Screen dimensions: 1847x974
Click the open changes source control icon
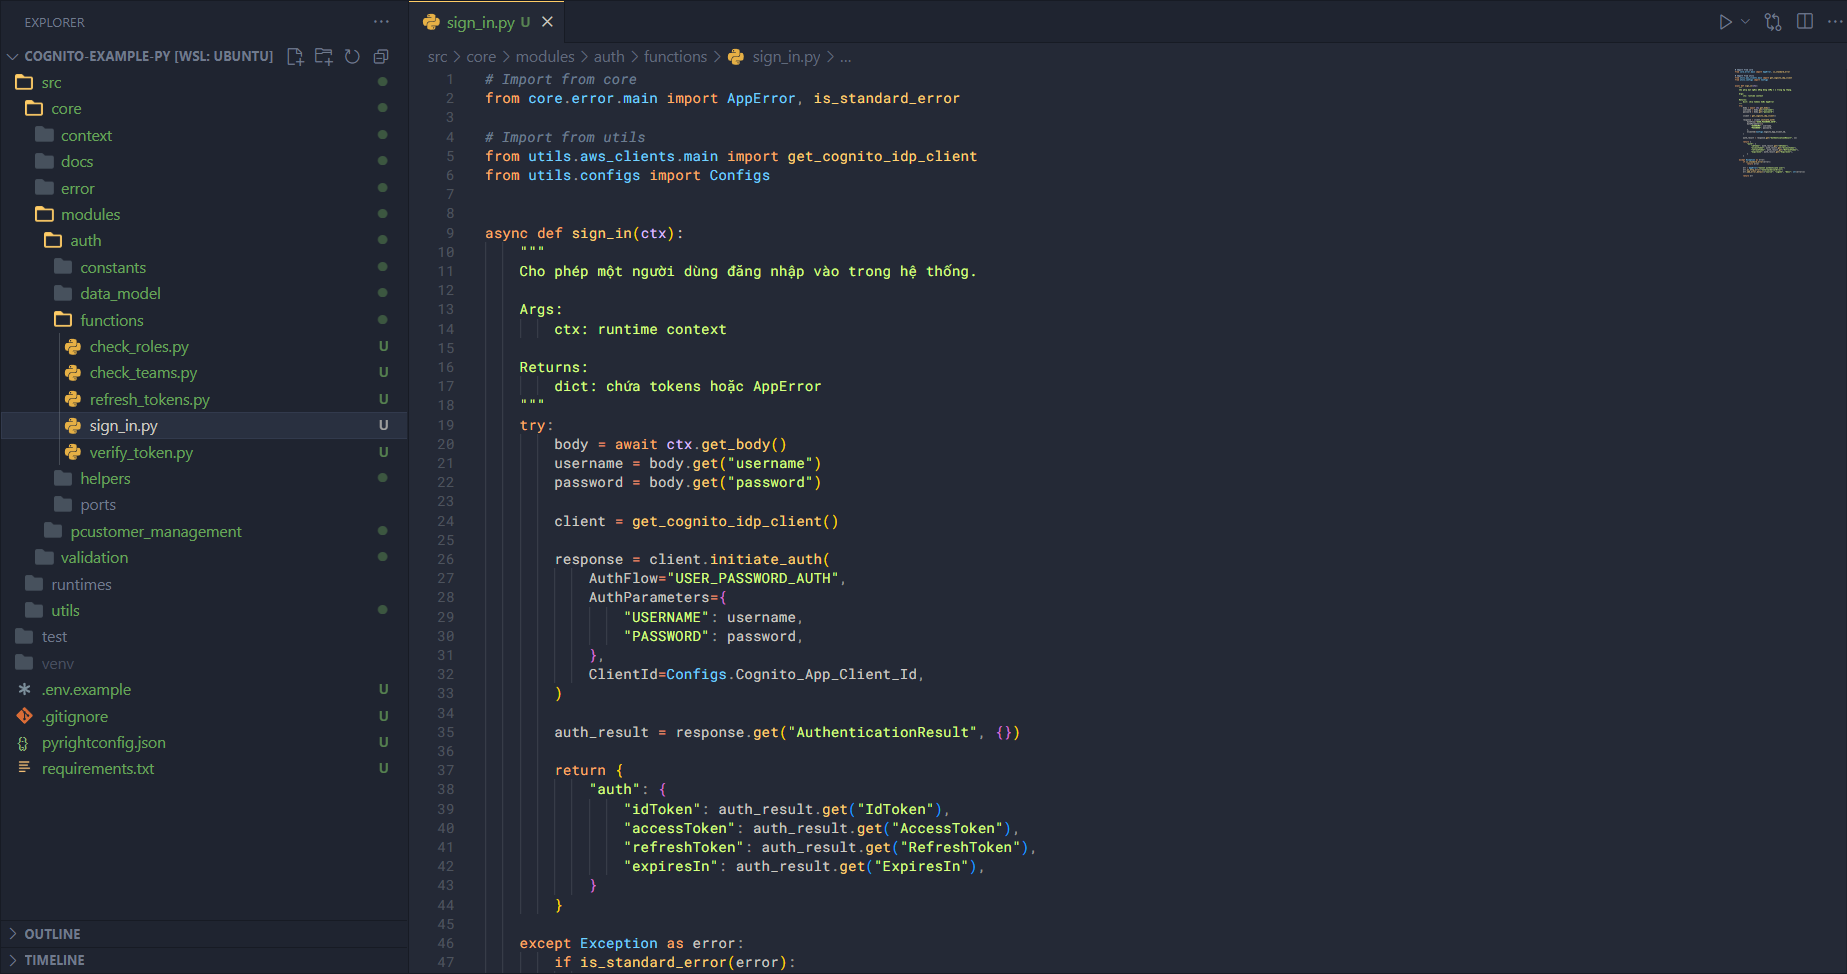(1773, 22)
